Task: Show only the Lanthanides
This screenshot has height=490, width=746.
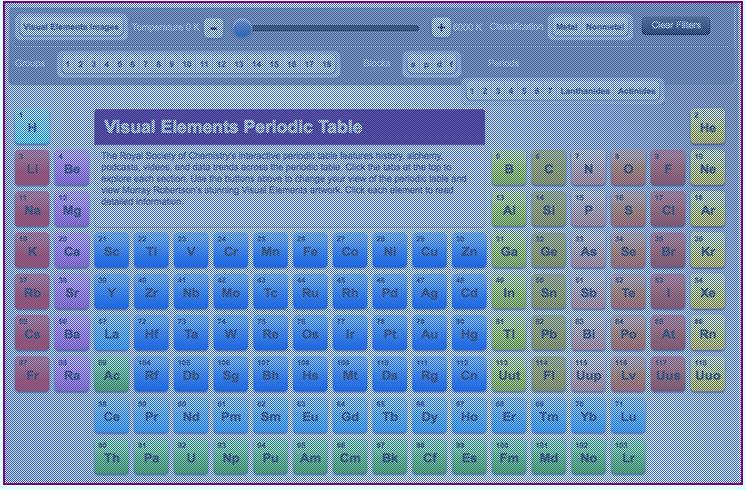Action: coord(585,91)
